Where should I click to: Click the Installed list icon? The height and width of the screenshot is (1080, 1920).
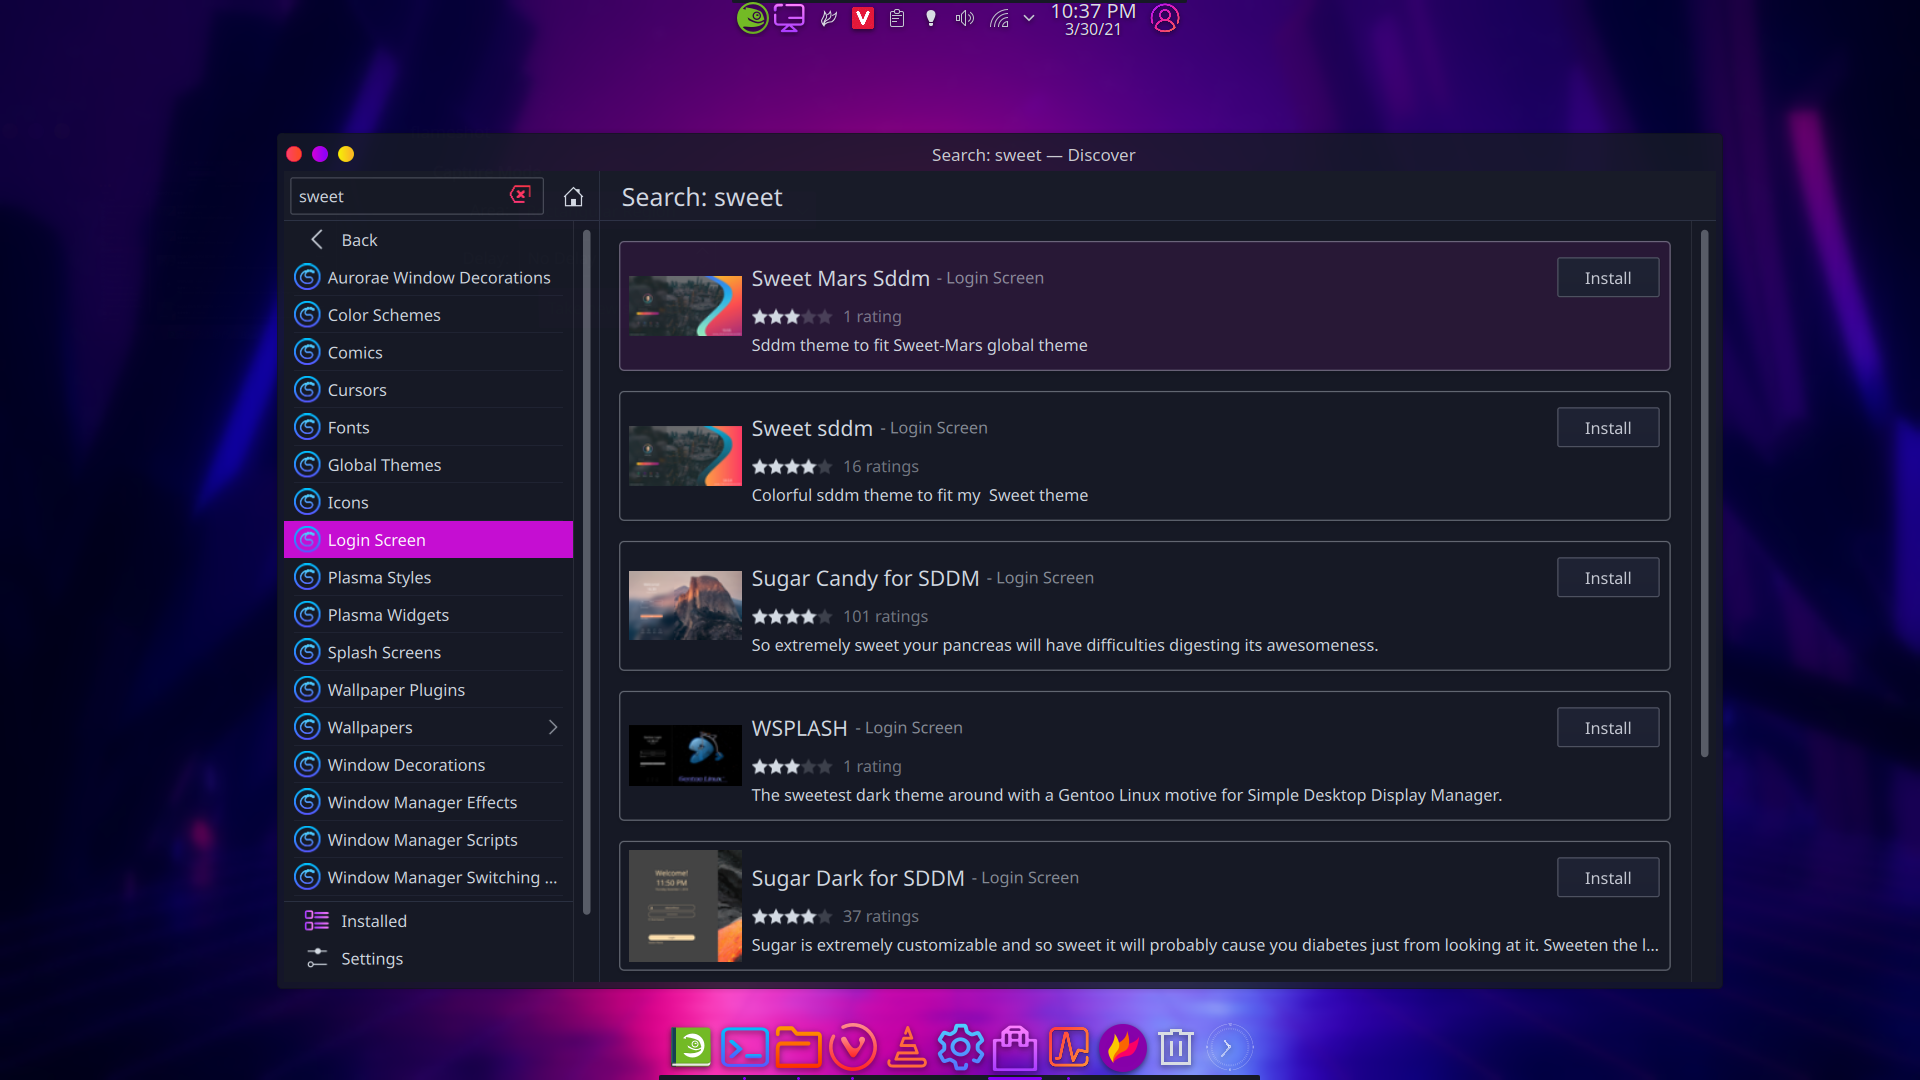317,920
